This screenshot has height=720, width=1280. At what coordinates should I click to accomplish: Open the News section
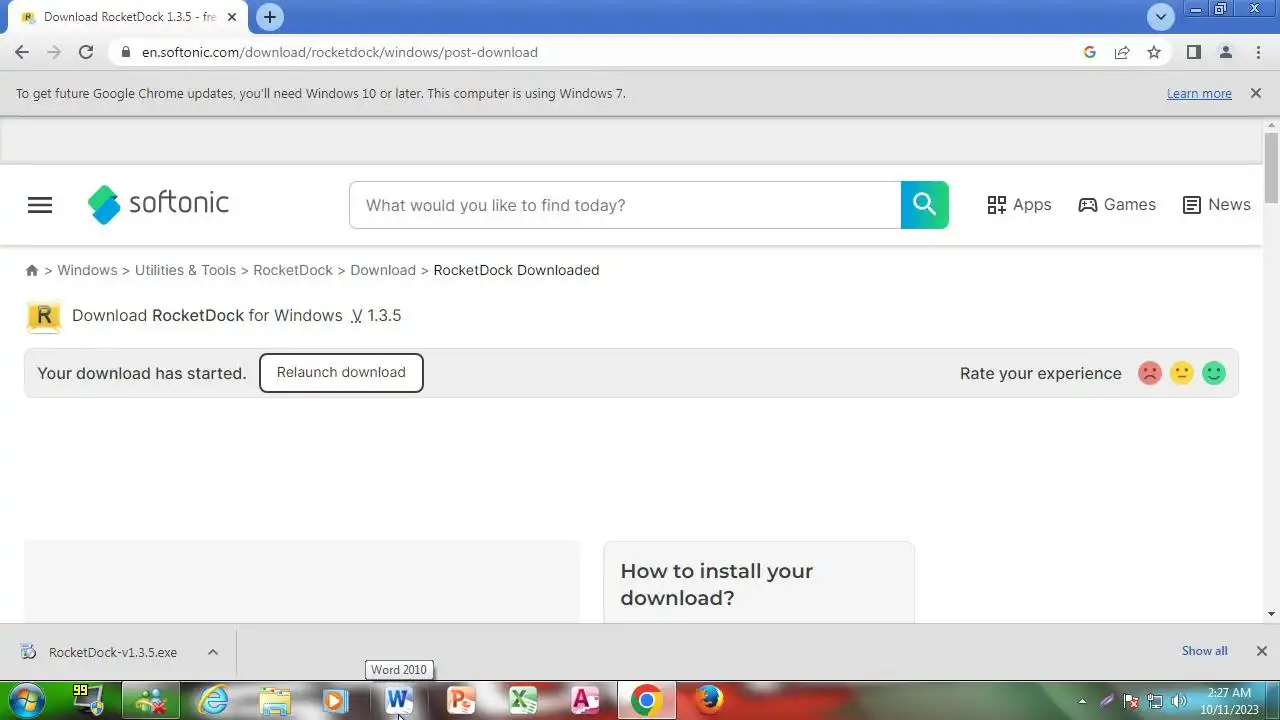click(1216, 205)
